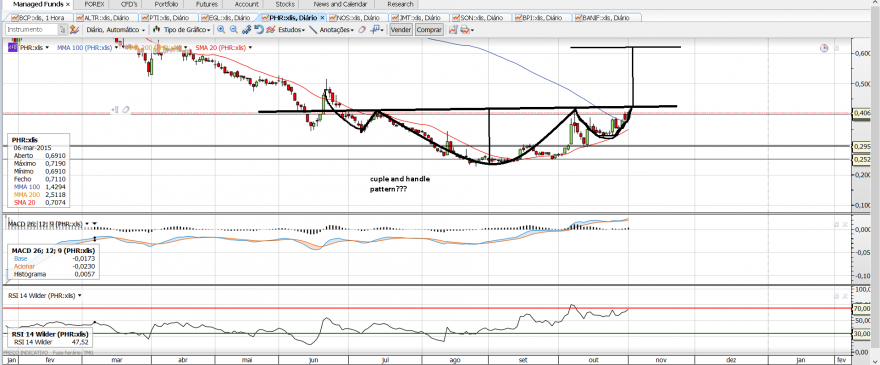Maximize the RSI indicator panel

pos(836,295)
